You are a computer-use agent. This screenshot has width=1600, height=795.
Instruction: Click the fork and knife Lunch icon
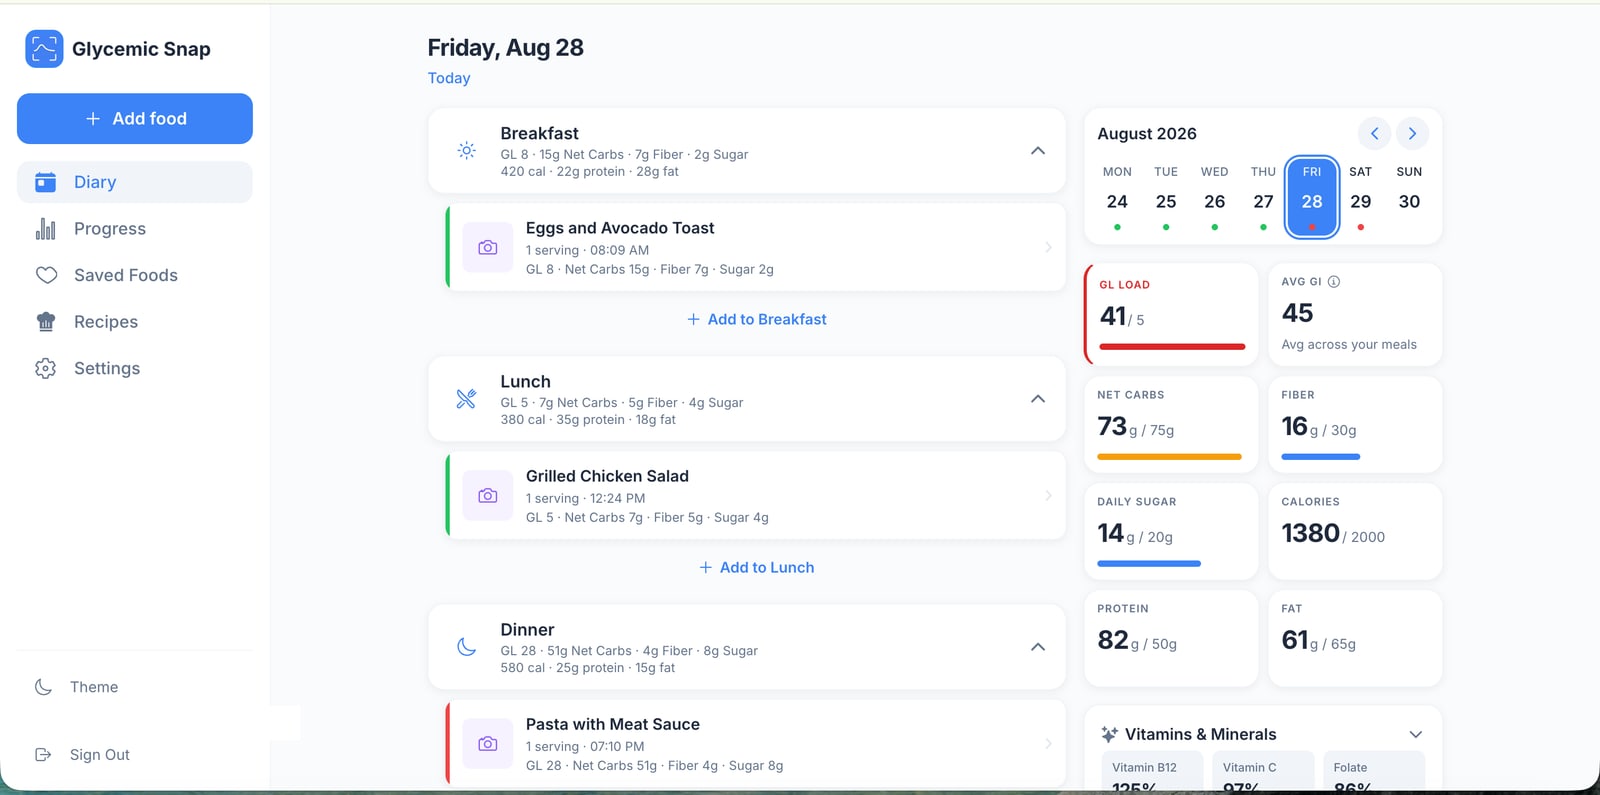click(x=466, y=399)
